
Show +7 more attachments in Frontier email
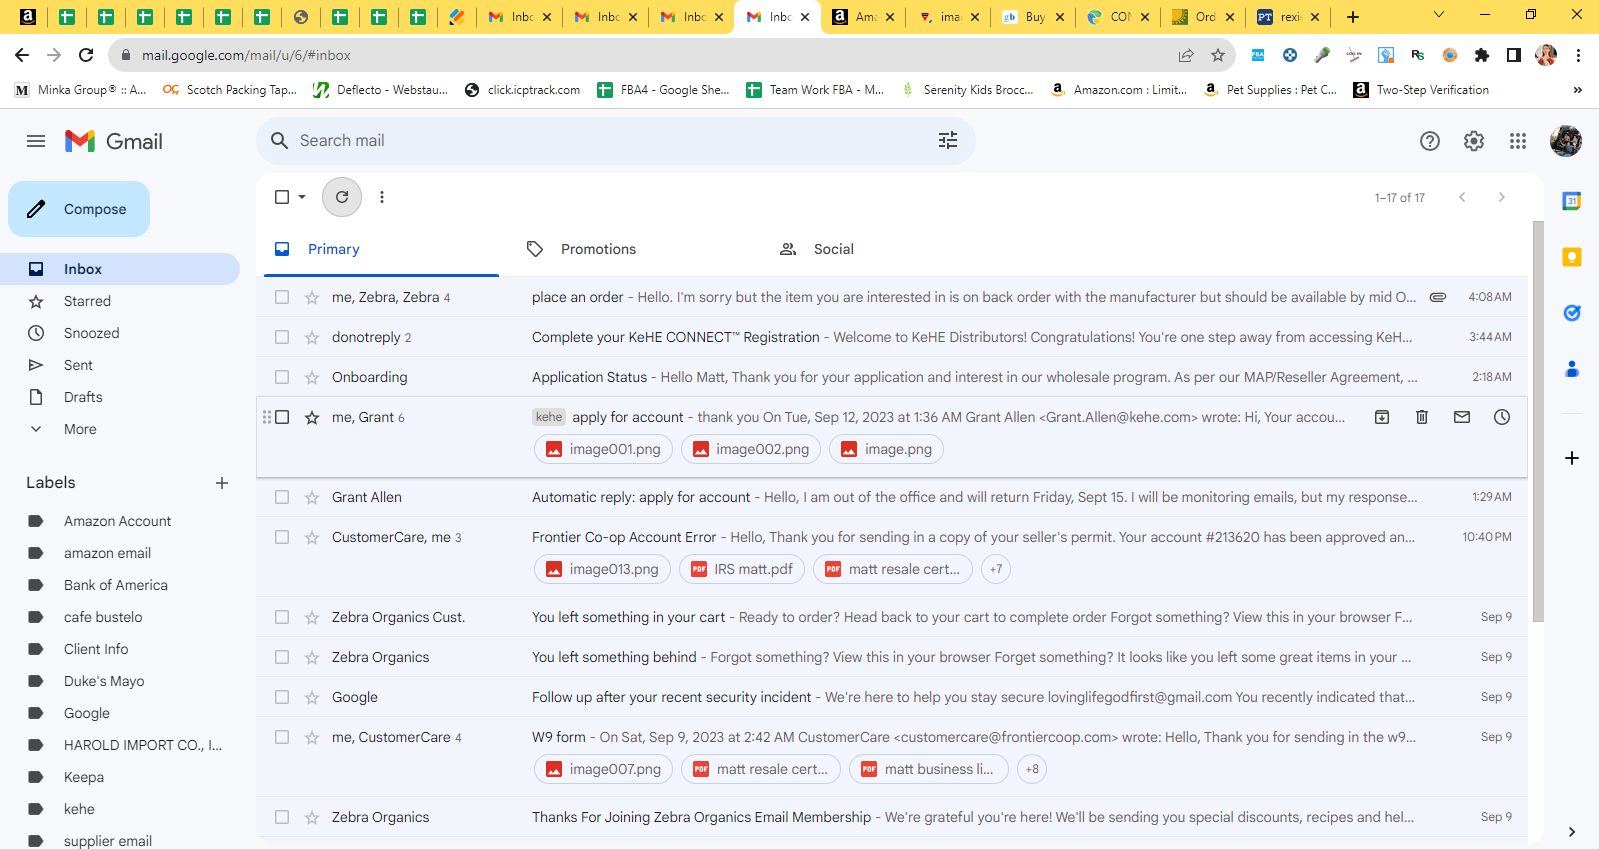coord(996,569)
